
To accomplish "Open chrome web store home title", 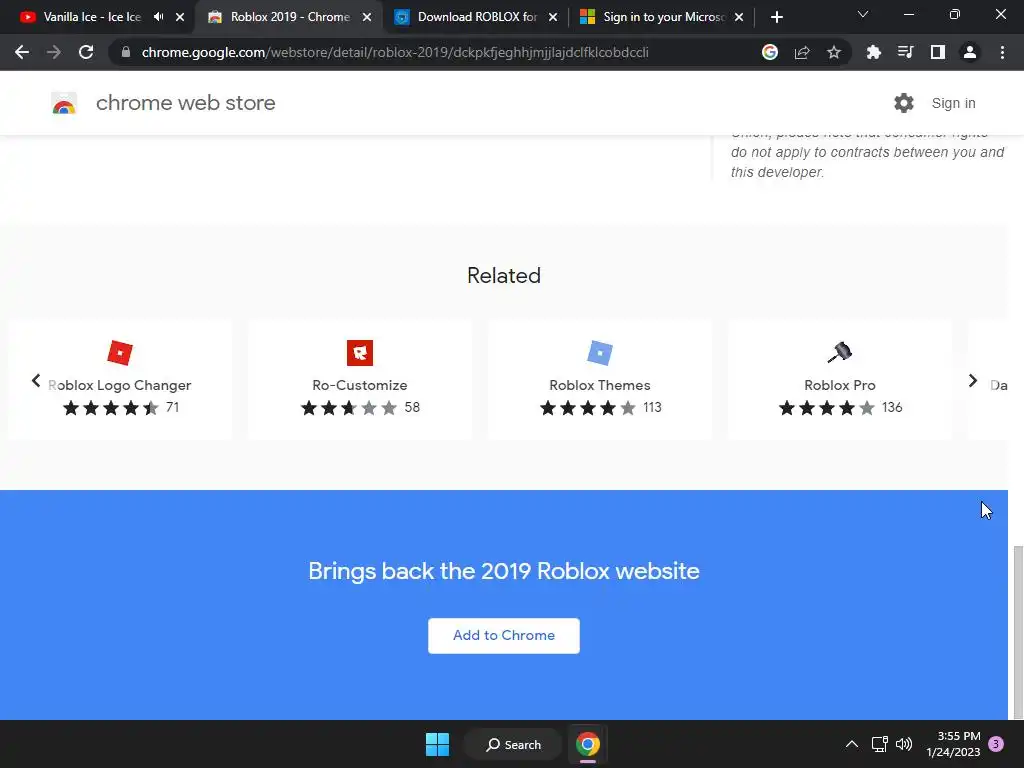I will coord(185,103).
